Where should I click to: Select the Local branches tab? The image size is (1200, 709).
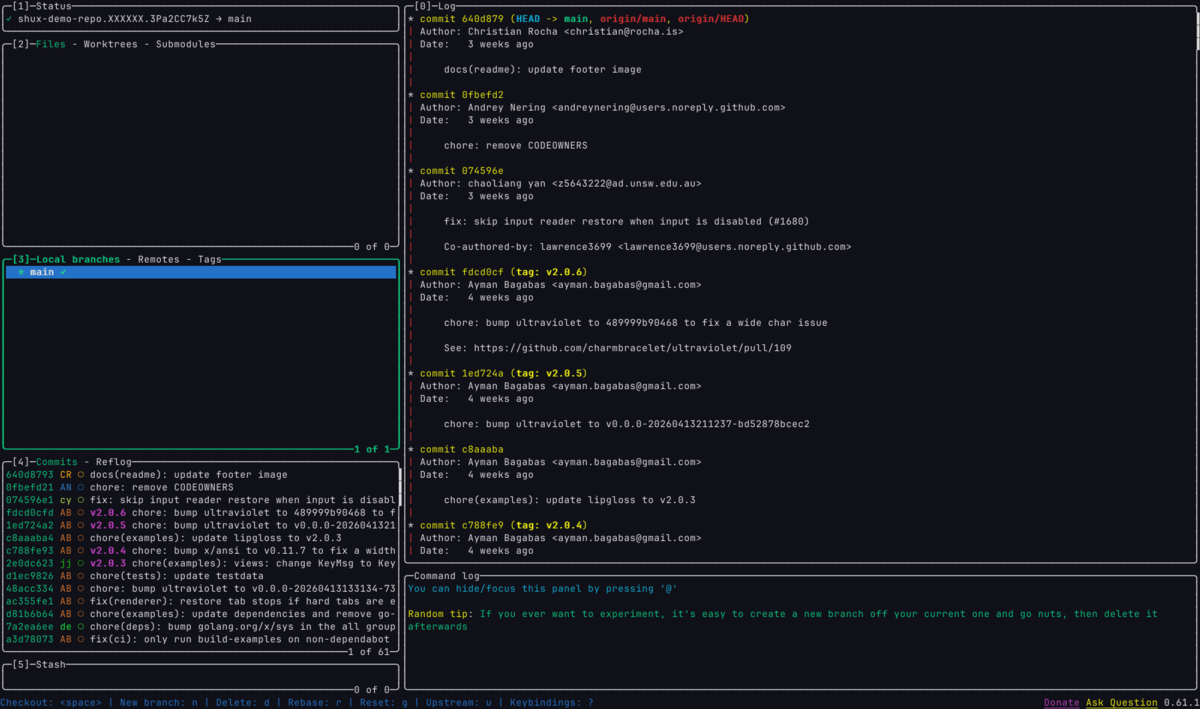(78, 259)
